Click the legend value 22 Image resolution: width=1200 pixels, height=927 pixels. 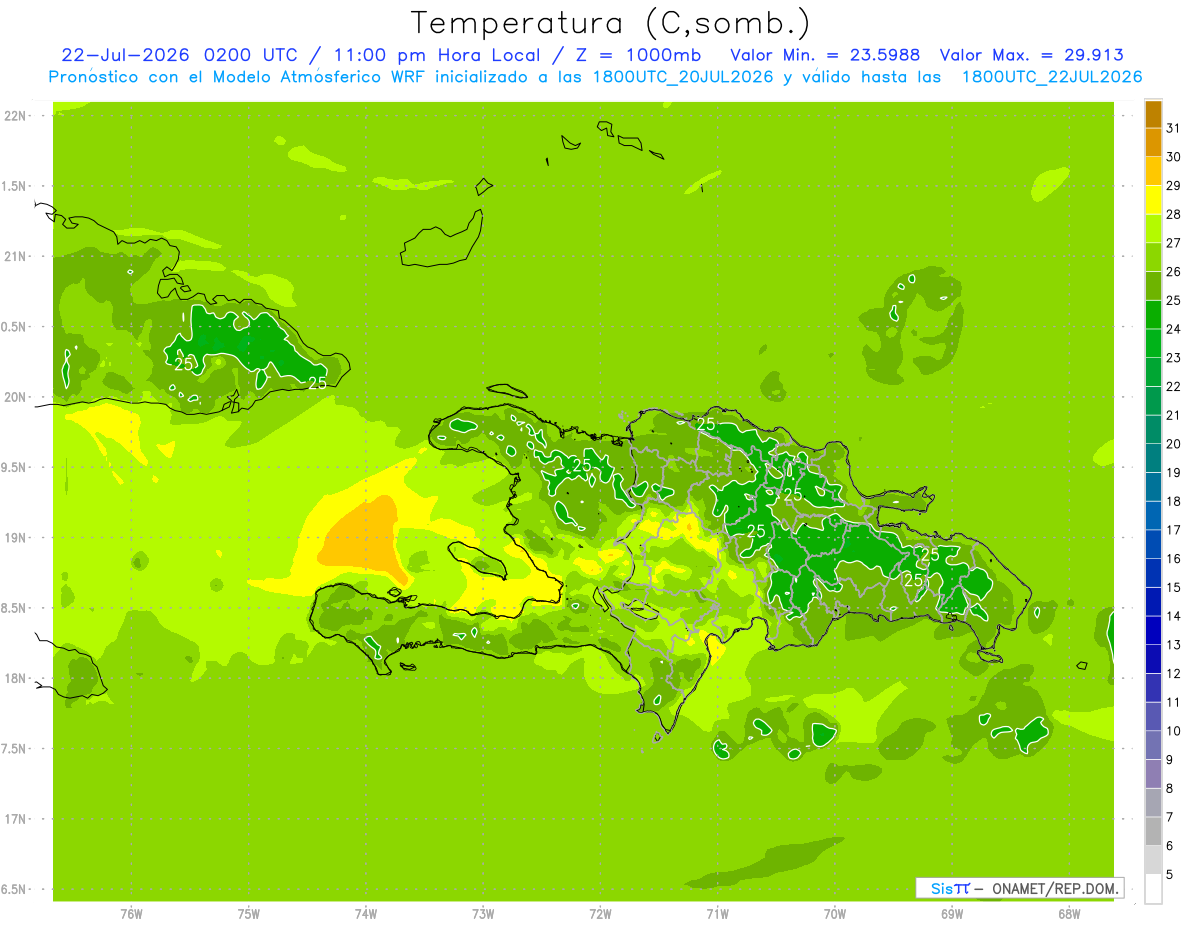click(x=1174, y=386)
